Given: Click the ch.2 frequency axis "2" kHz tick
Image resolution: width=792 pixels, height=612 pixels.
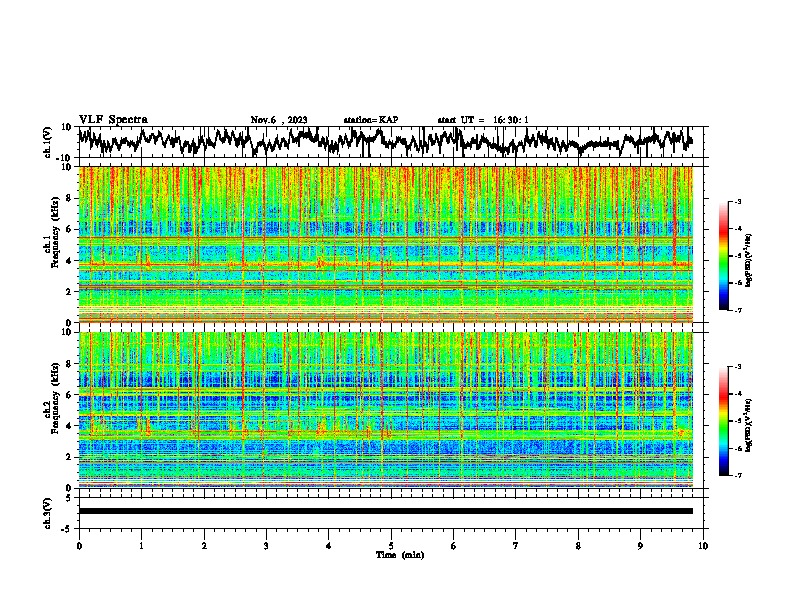Looking at the screenshot, I should coord(70,457).
